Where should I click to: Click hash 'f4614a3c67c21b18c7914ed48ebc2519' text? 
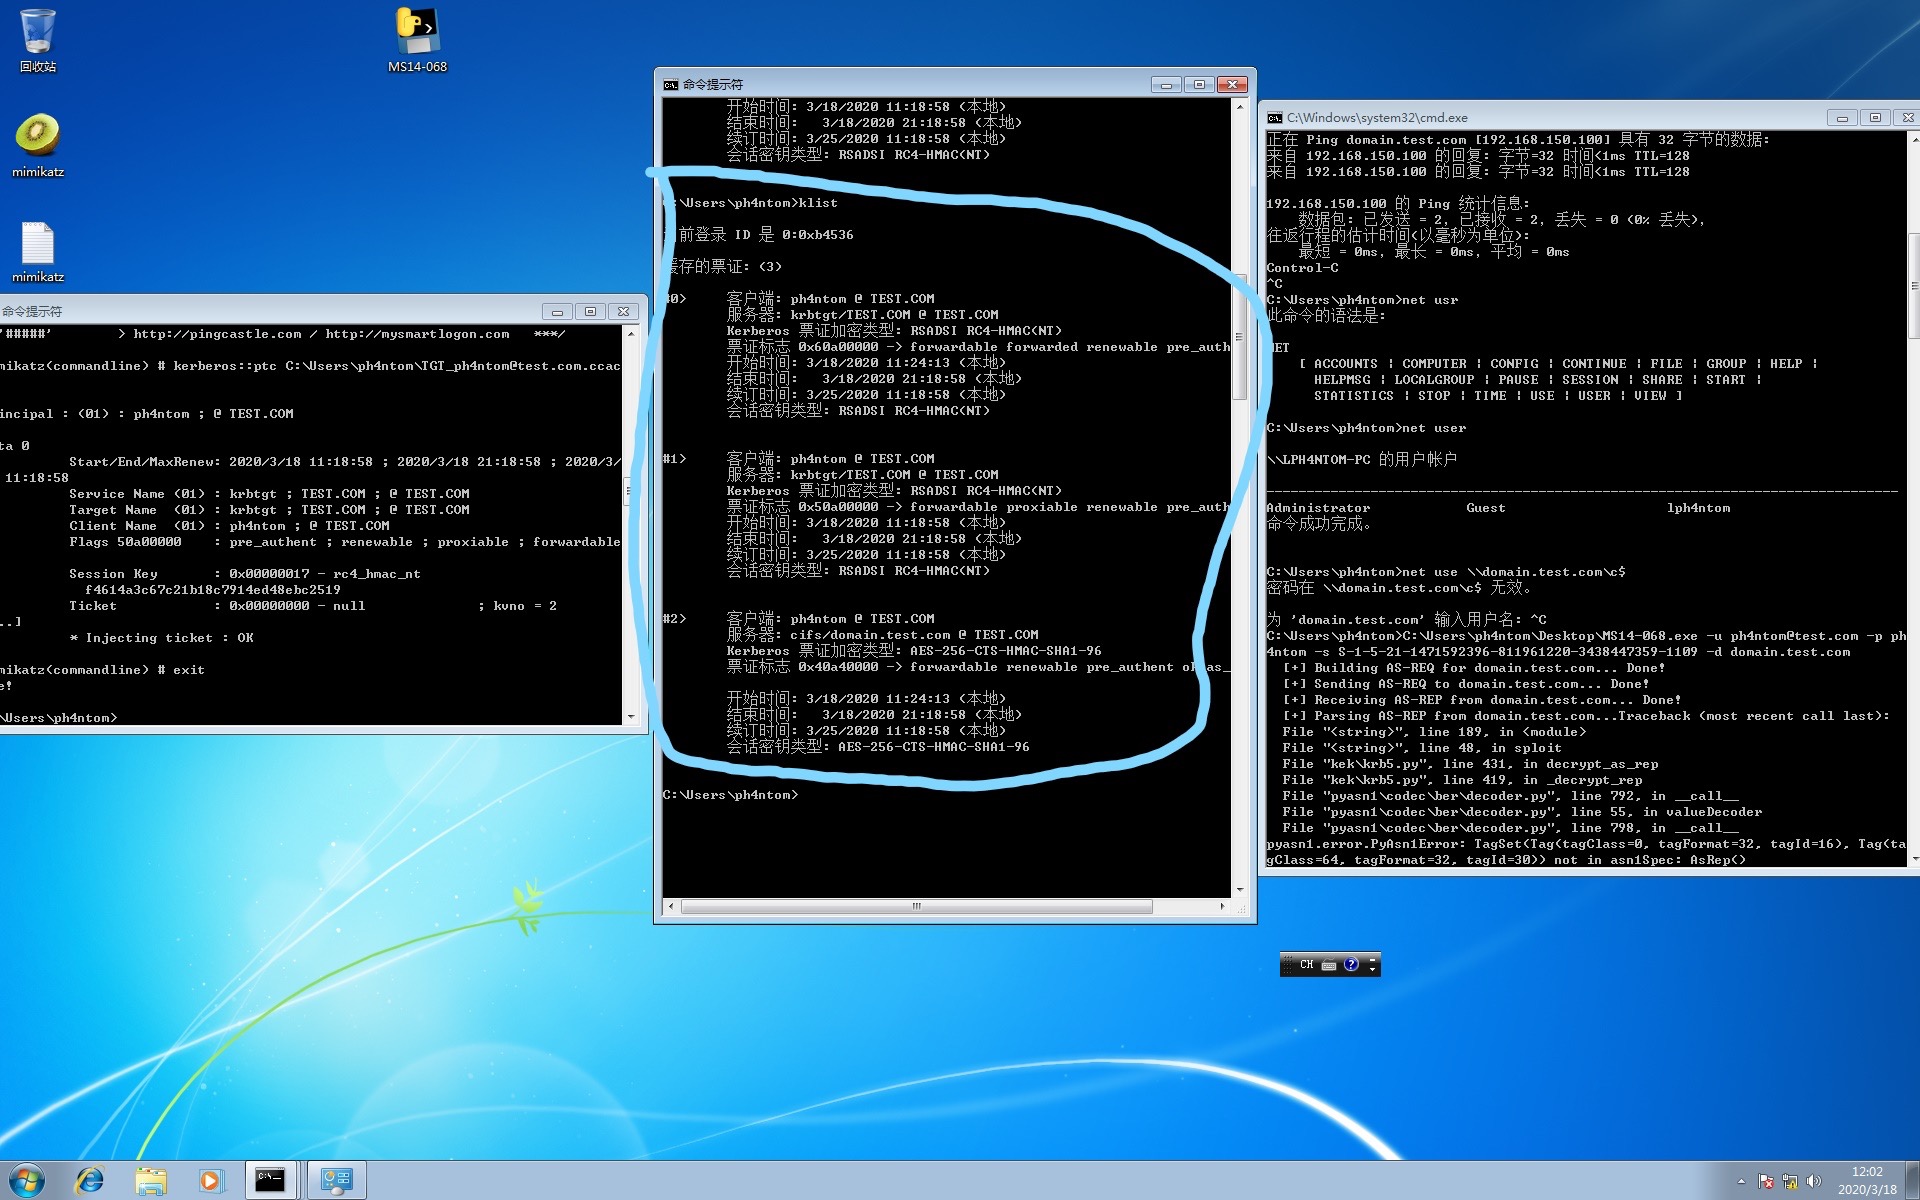pyautogui.click(x=213, y=590)
